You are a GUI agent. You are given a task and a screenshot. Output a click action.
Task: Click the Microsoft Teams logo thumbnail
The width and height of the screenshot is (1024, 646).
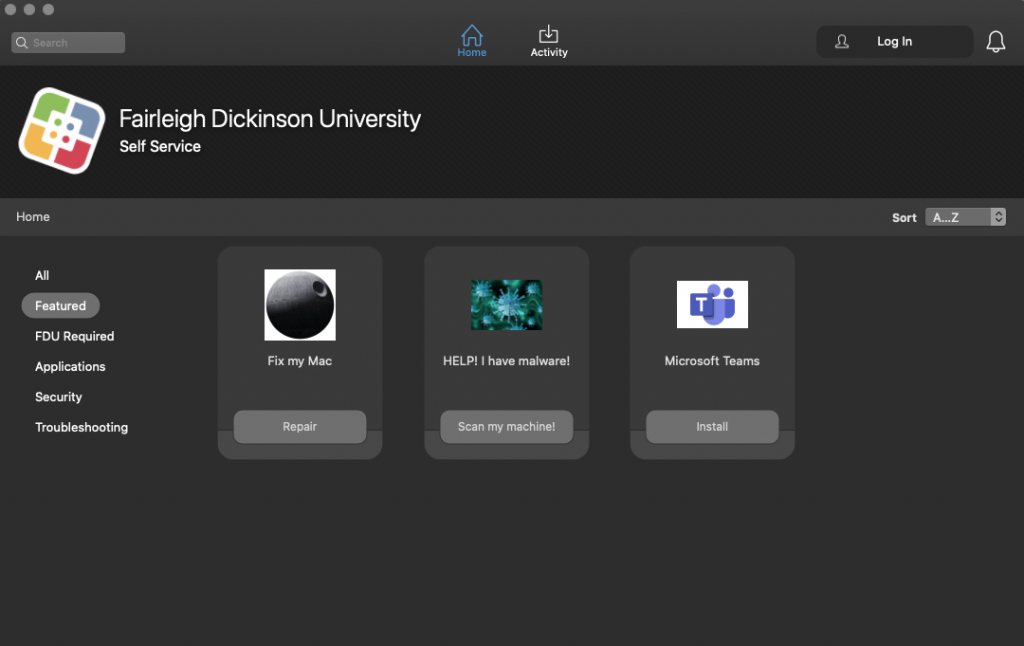[x=712, y=304]
